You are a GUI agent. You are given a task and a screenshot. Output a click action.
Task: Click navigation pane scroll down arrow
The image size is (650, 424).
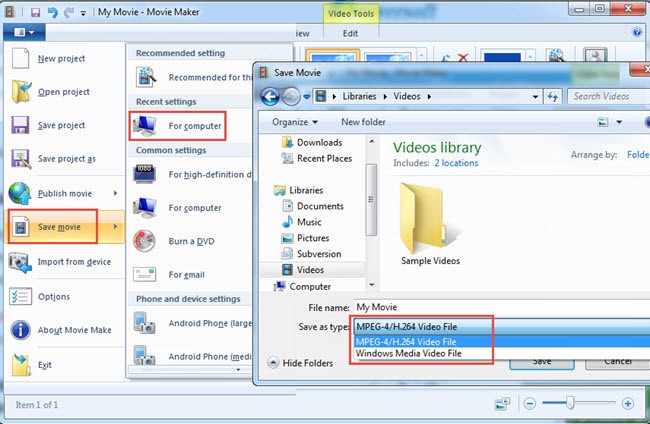tap(371, 285)
